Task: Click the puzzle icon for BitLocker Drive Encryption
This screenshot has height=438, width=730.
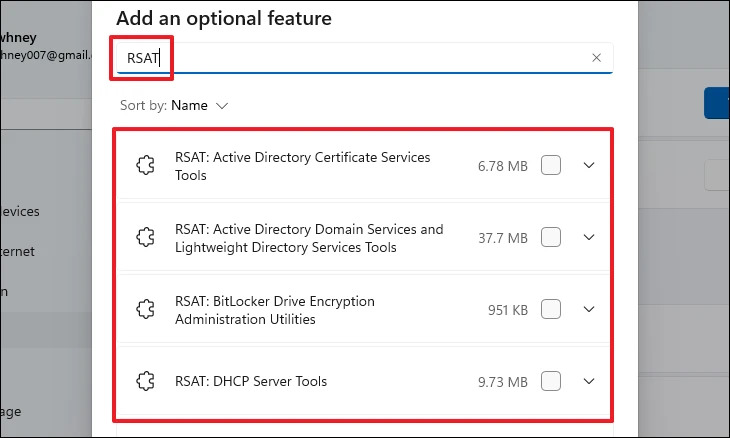Action: [x=145, y=310]
